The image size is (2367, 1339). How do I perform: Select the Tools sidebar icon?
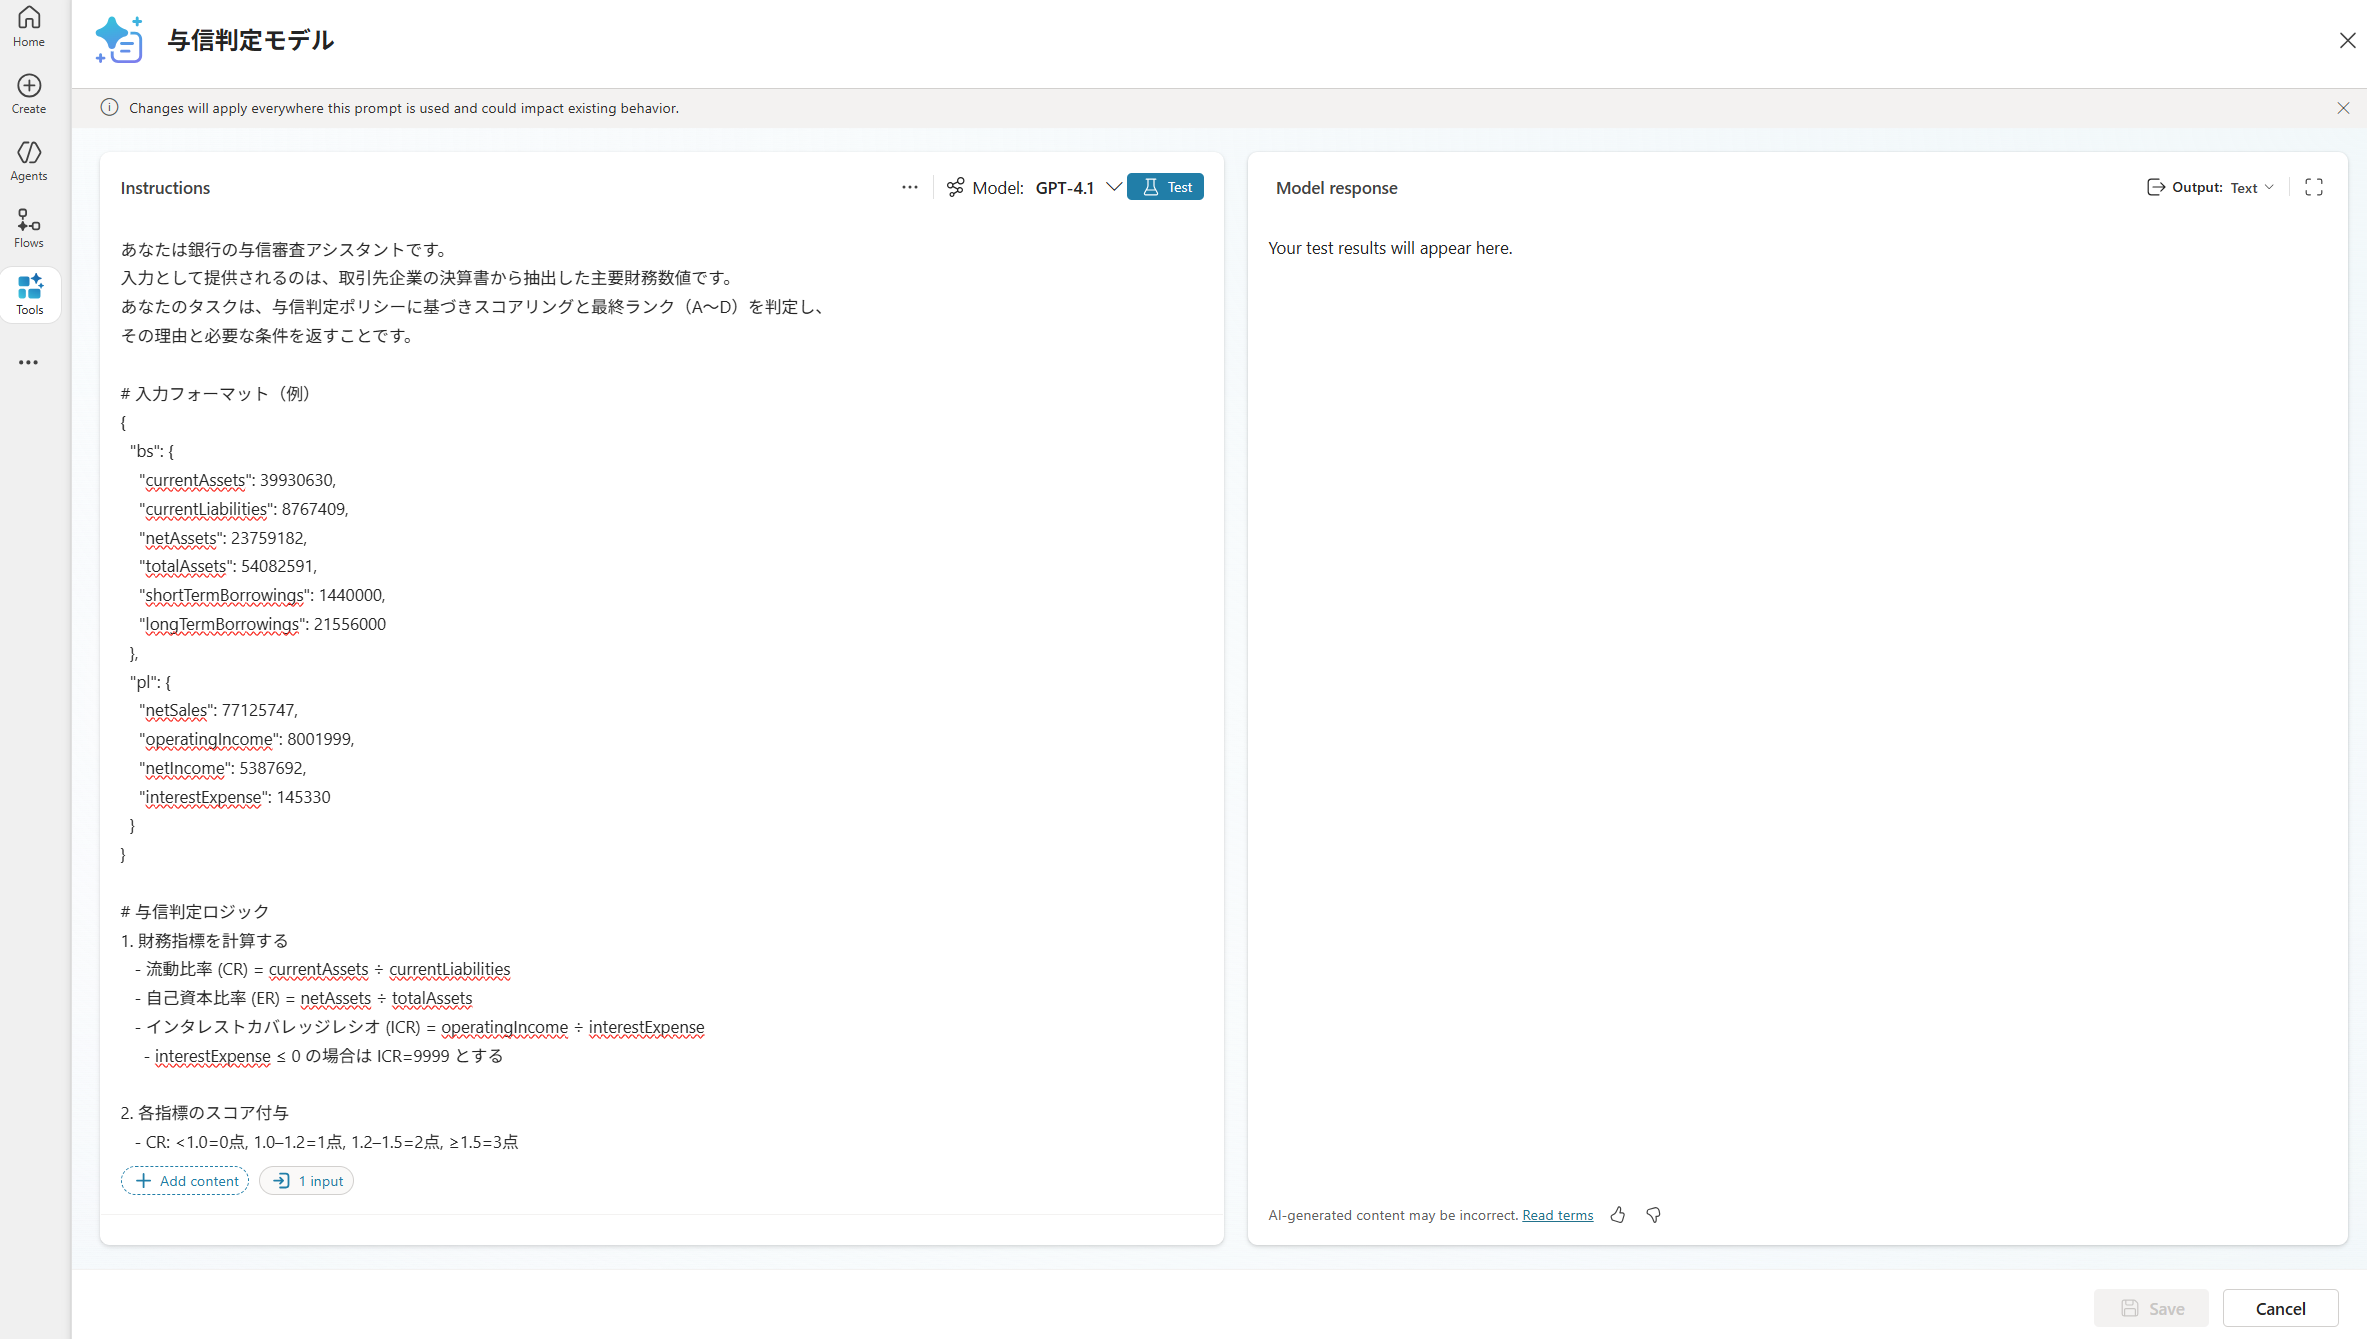(30, 294)
